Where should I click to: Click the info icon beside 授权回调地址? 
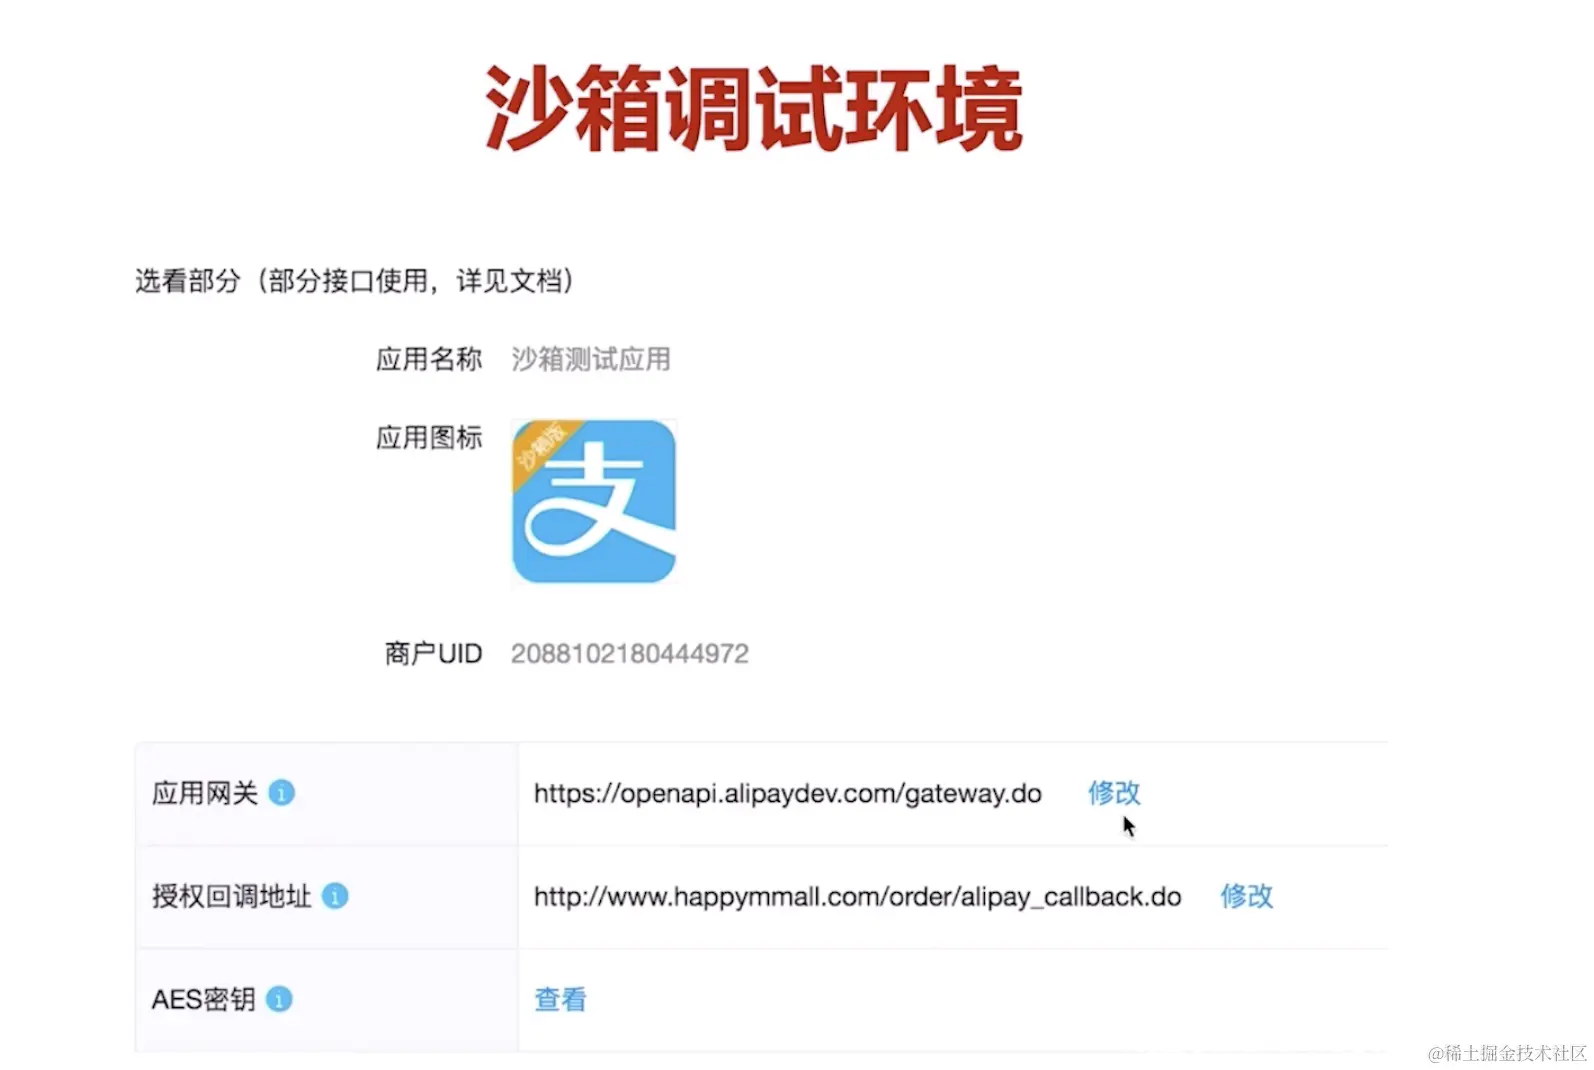(x=335, y=896)
